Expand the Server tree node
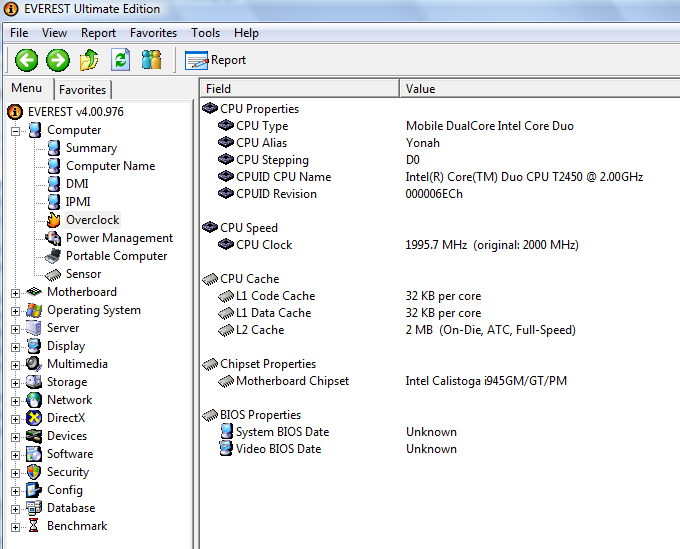 pyautogui.click(x=15, y=329)
